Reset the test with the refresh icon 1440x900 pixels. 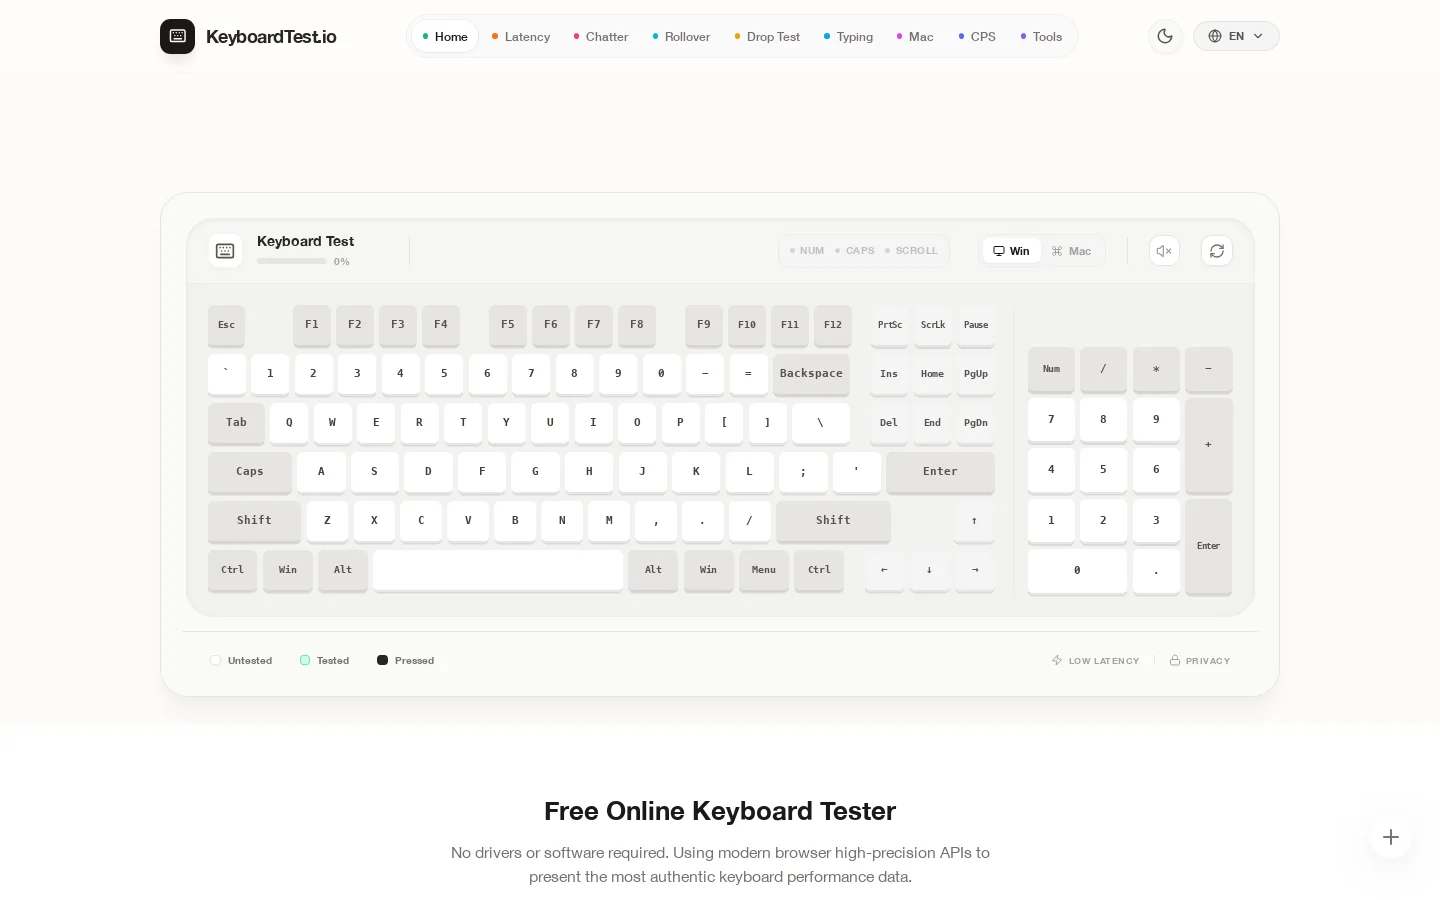tap(1217, 251)
